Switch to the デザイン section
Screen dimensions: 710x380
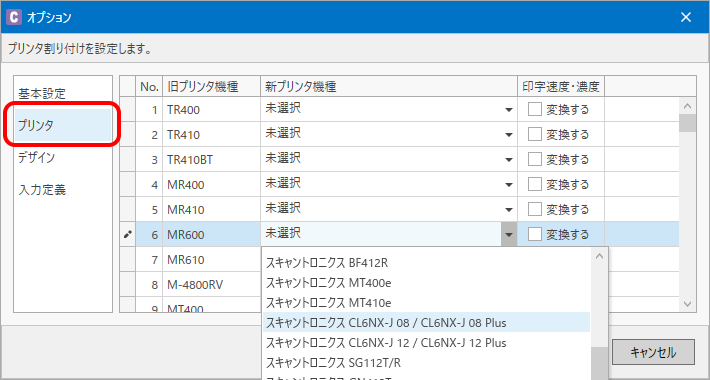coord(63,158)
